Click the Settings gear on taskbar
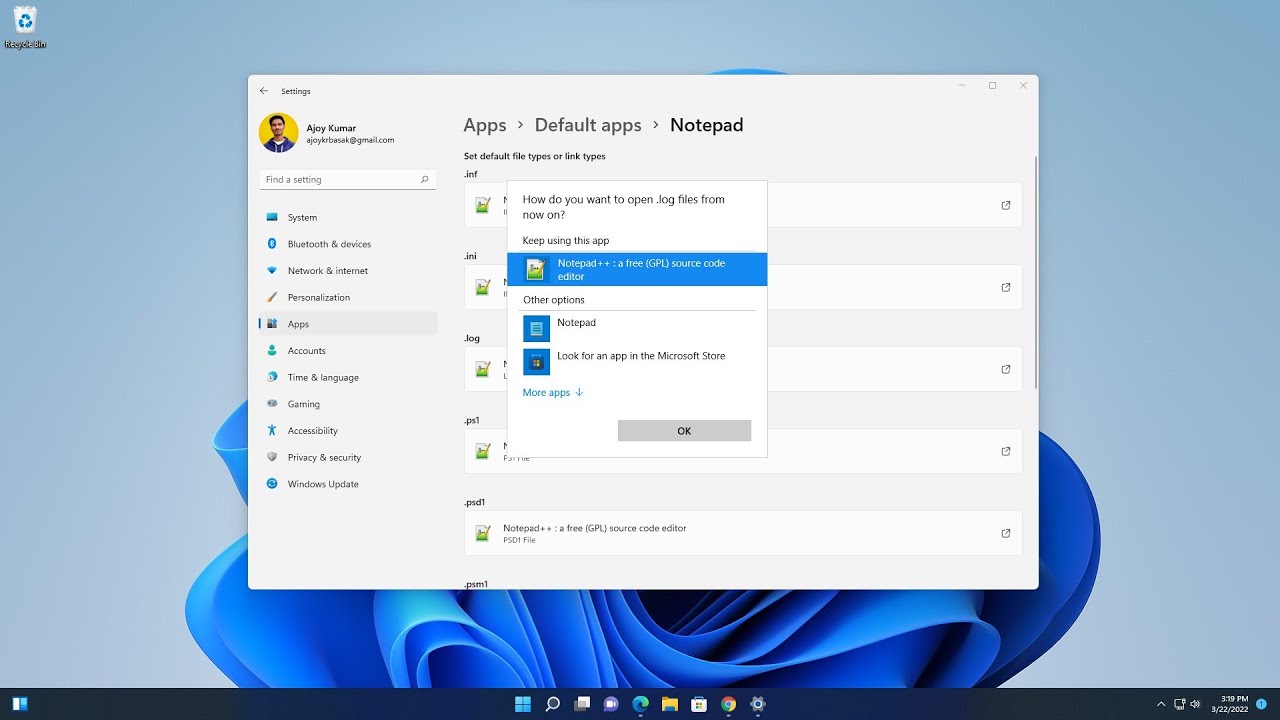 [x=758, y=704]
